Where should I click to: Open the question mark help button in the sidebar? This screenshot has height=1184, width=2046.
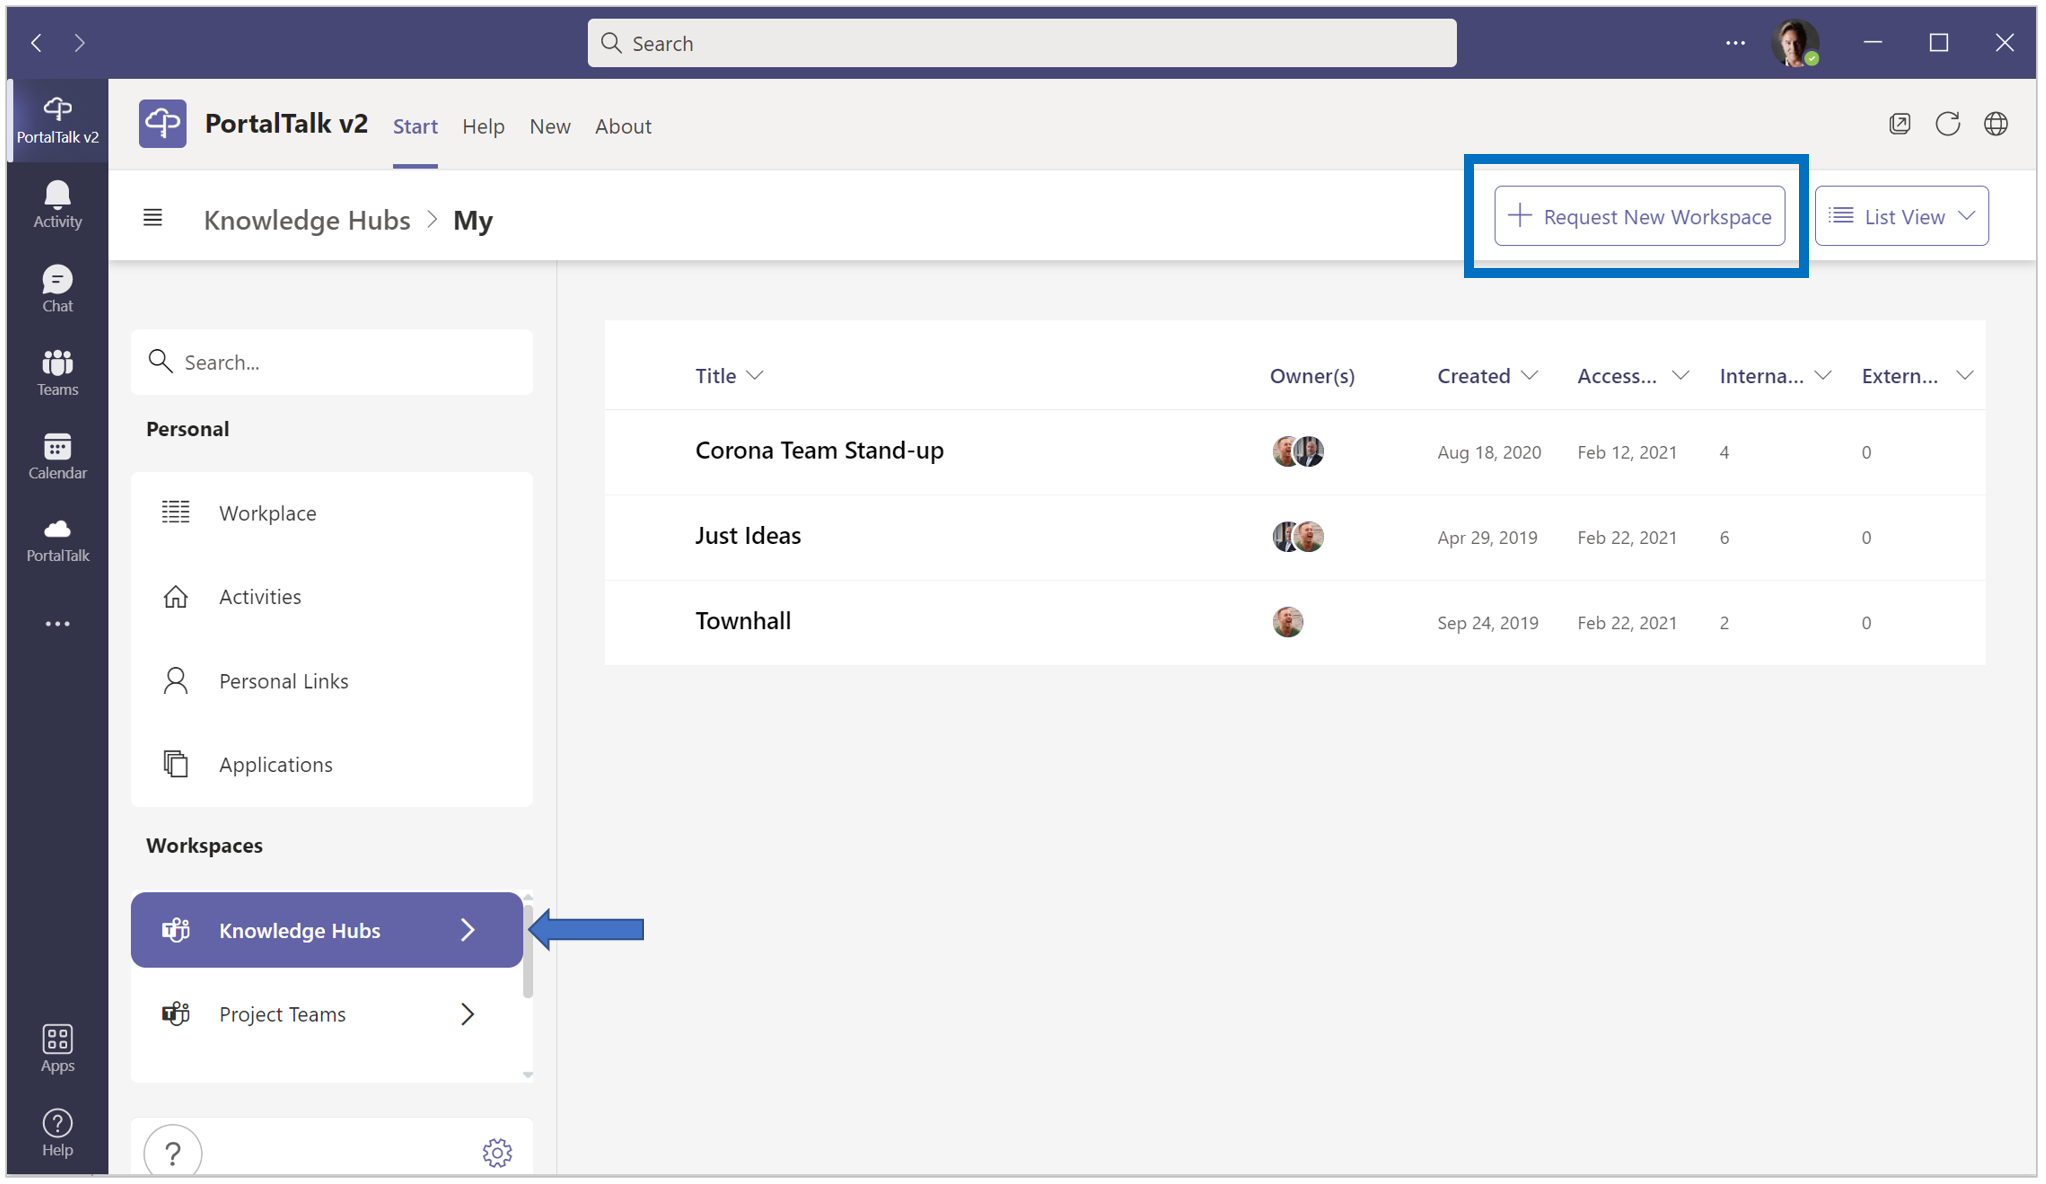pyautogui.click(x=173, y=1152)
